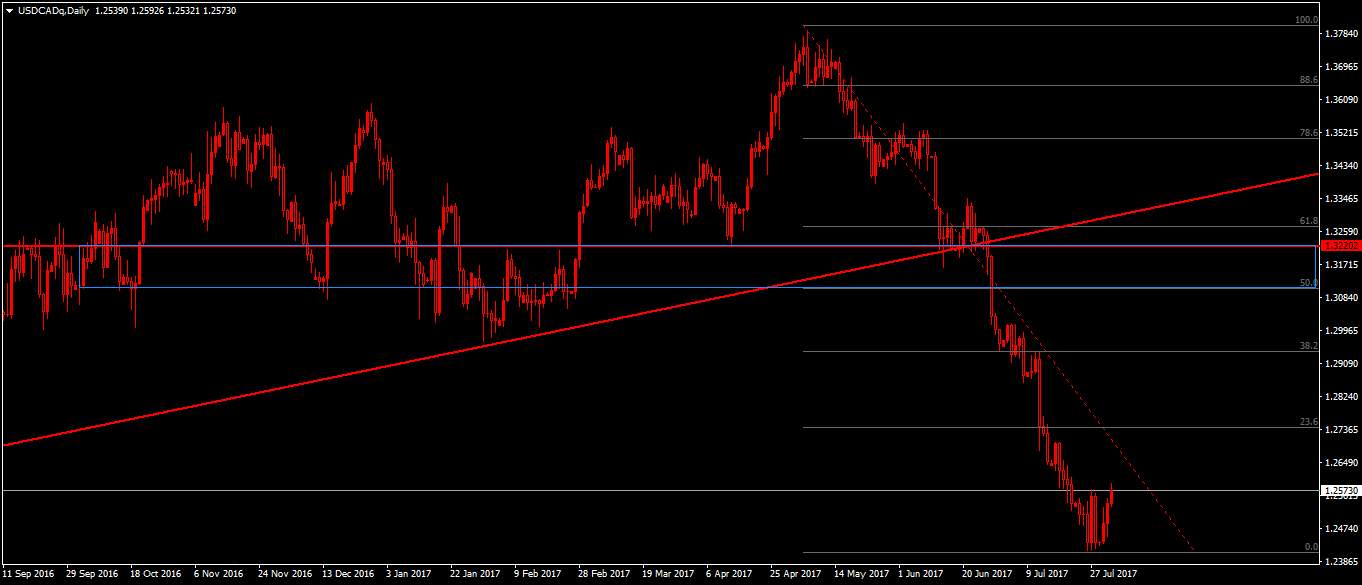This screenshot has width=1362, height=585.
Task: Click the 1 Jun 2017 date label
Action: (x=920, y=574)
